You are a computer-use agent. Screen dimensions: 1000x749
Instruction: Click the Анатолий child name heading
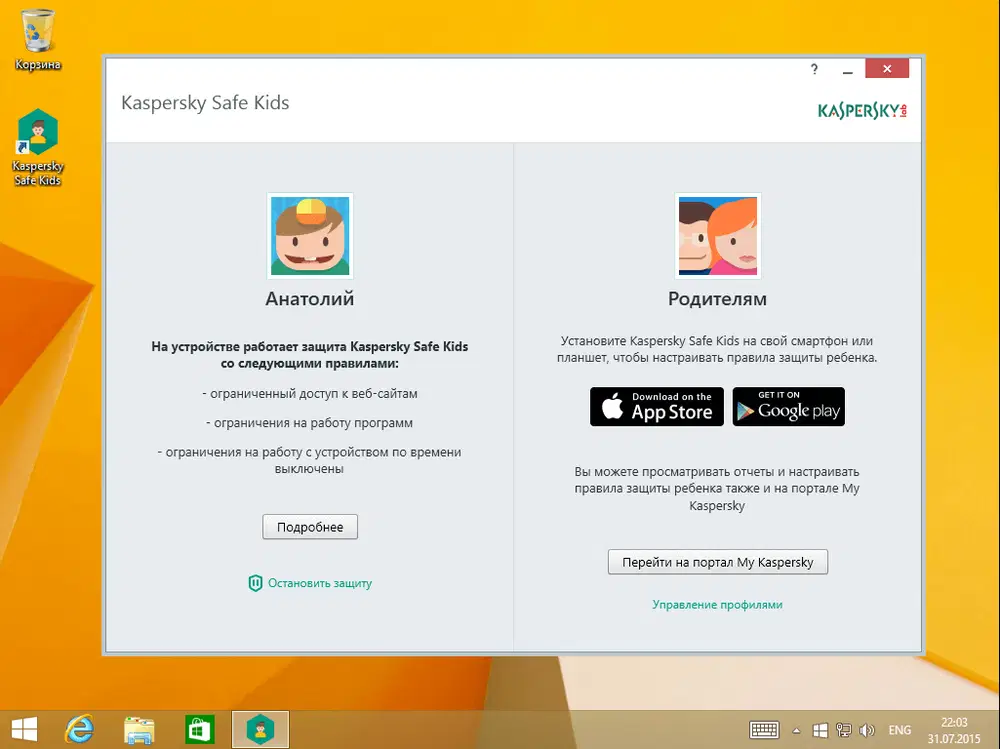tap(310, 299)
